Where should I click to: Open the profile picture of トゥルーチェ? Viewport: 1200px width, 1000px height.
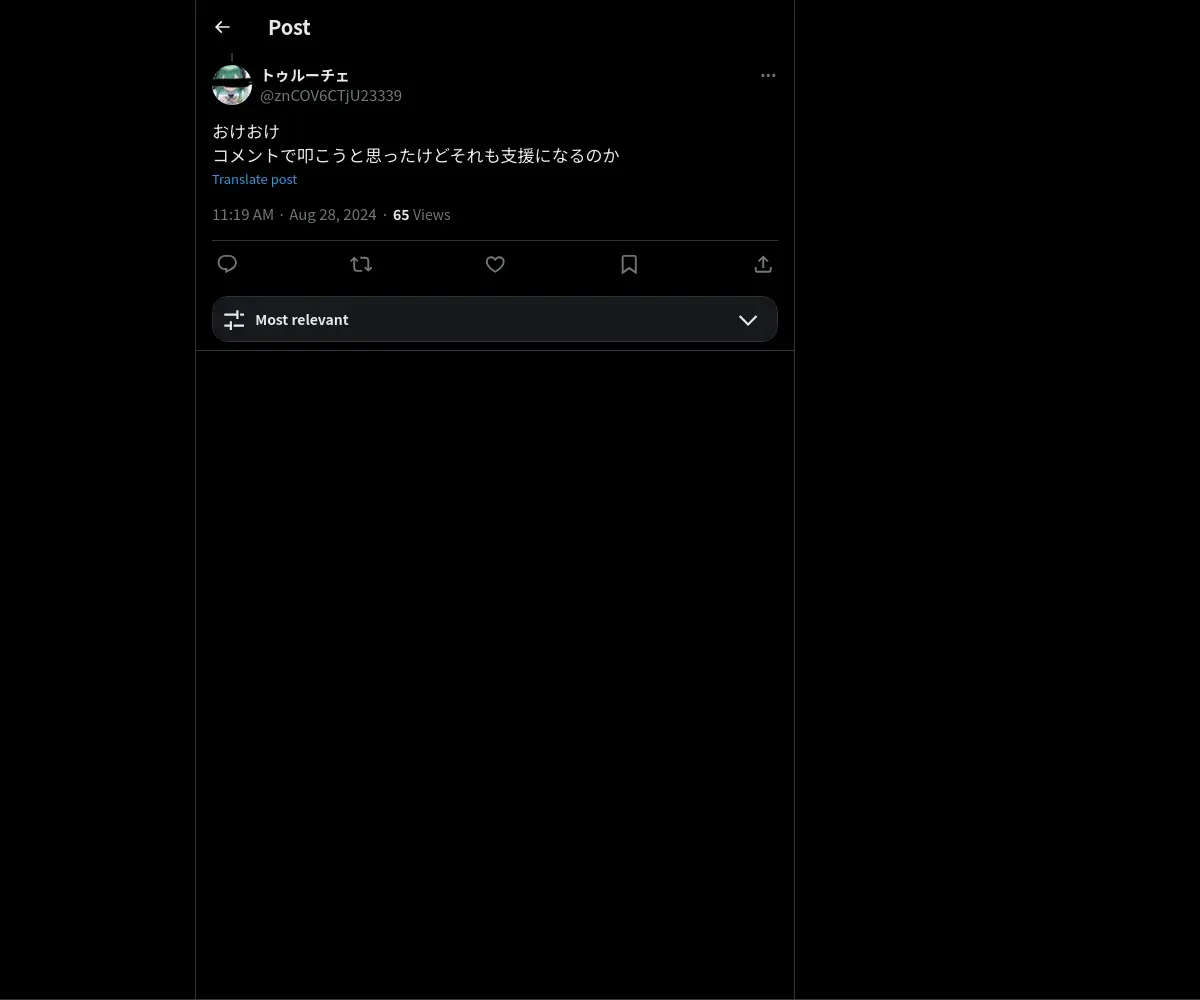pos(232,85)
